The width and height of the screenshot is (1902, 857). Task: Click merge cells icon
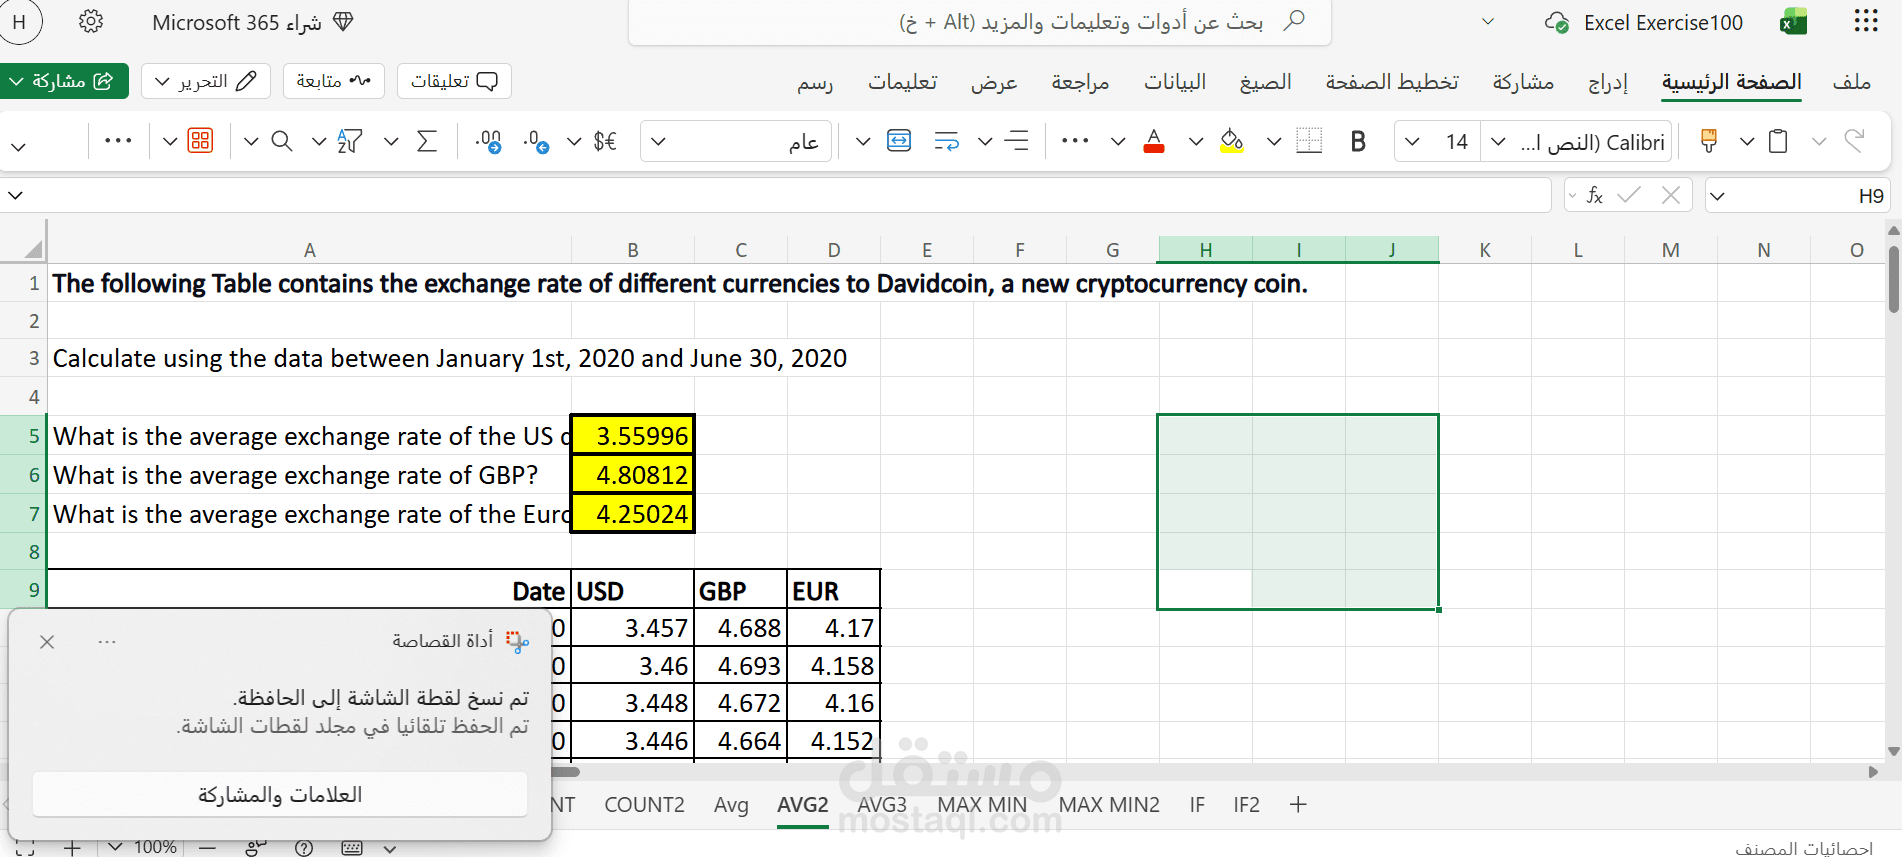click(x=899, y=141)
